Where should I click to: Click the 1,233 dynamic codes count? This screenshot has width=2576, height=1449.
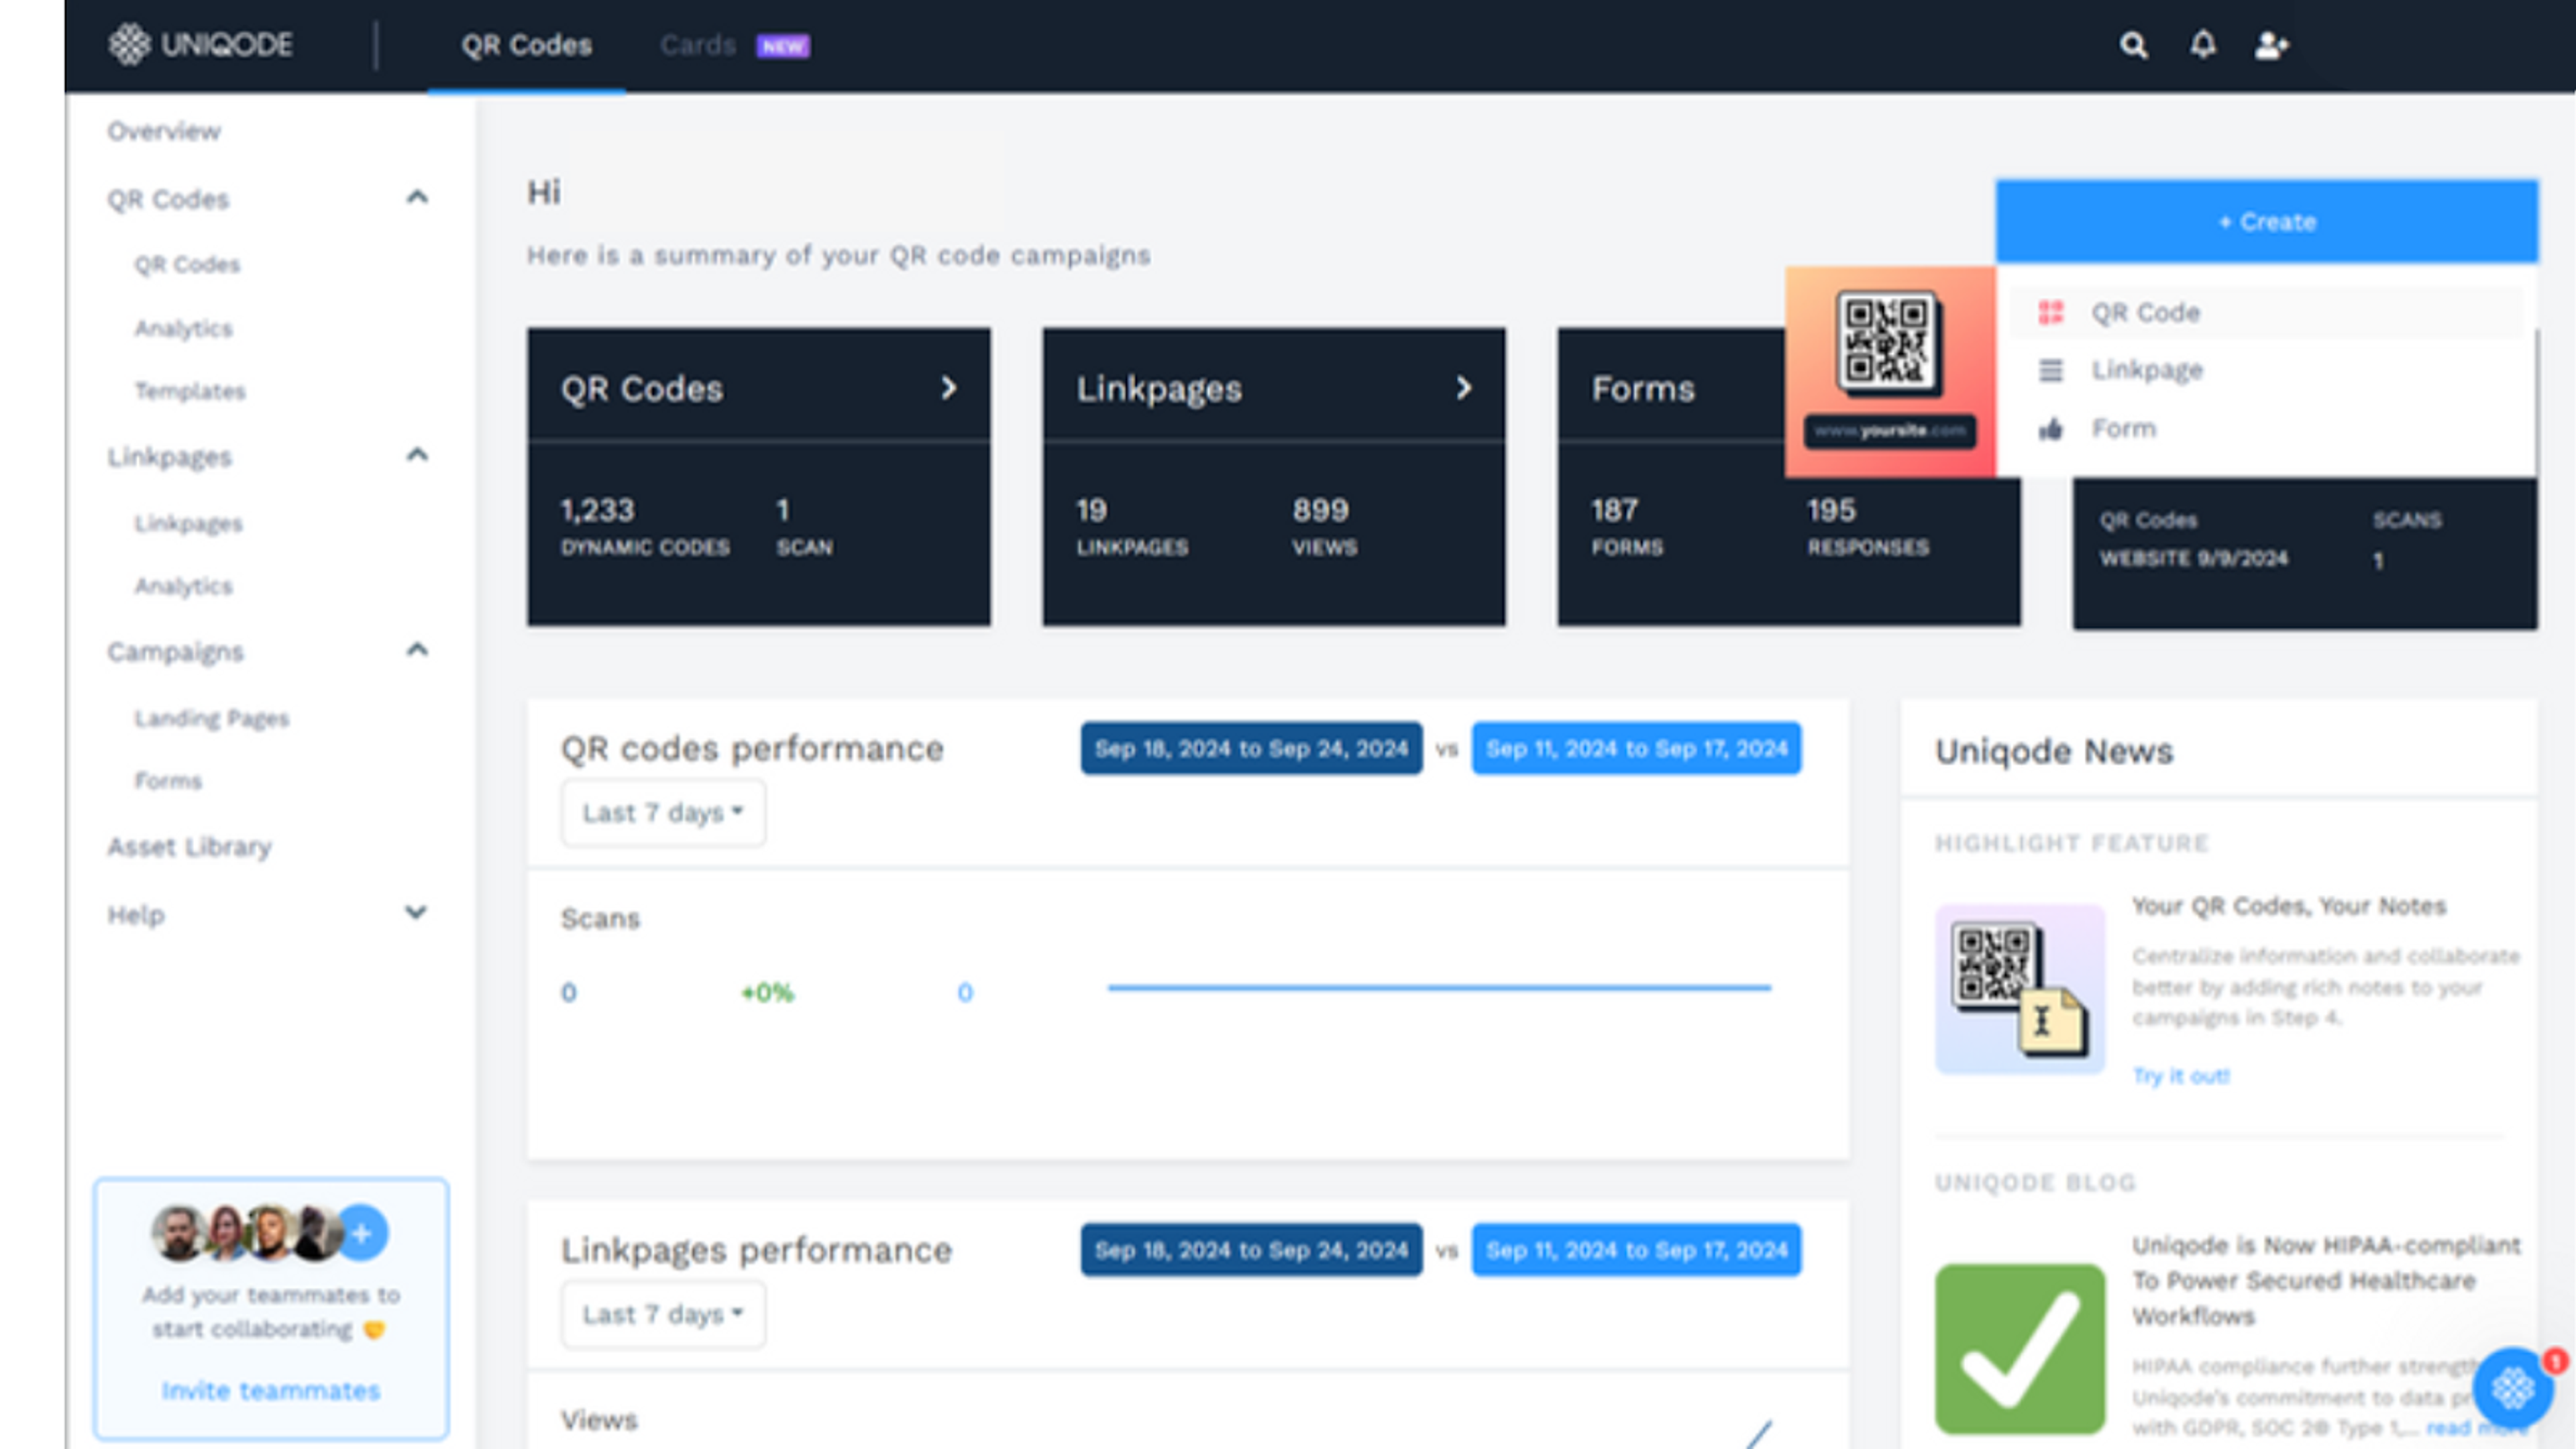click(x=598, y=511)
